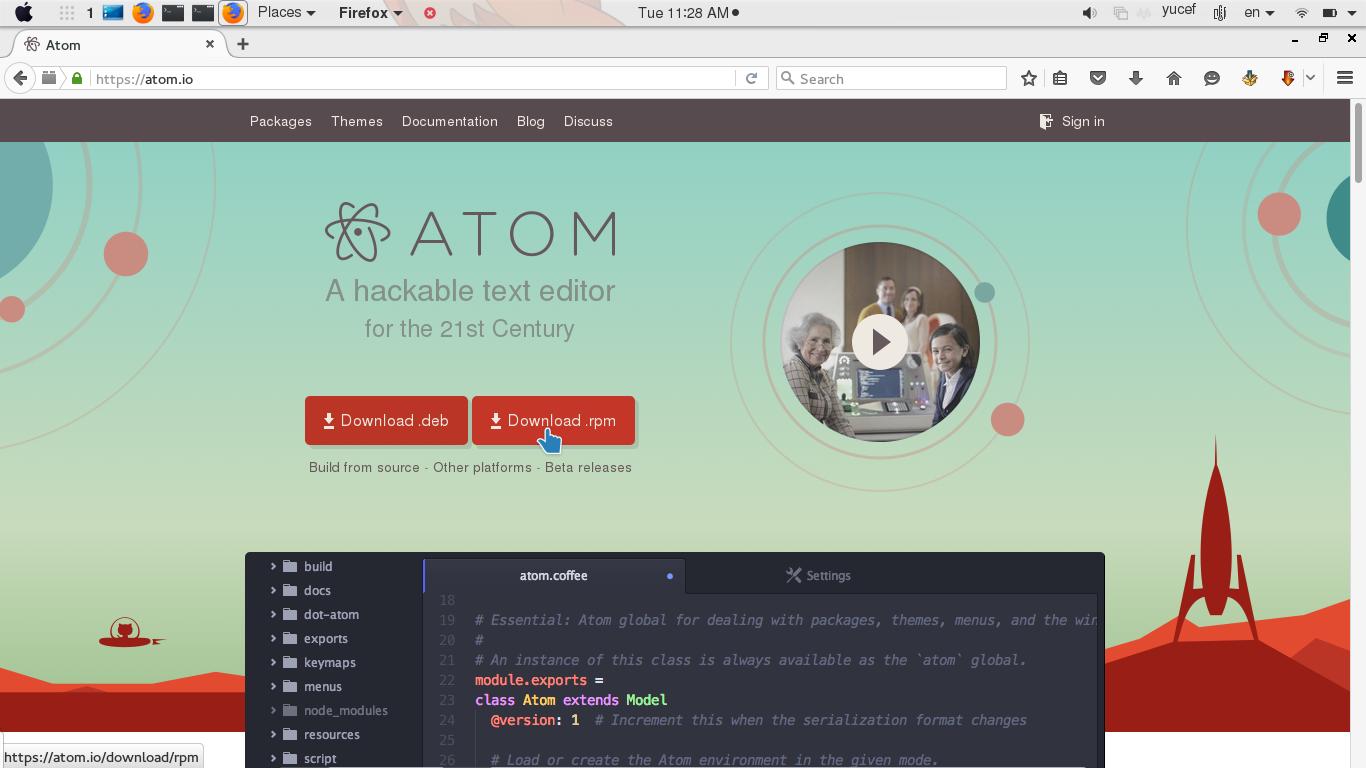Open Pocket using its toolbar icon
Image resolution: width=1366 pixels, height=768 pixels.
click(x=1098, y=78)
